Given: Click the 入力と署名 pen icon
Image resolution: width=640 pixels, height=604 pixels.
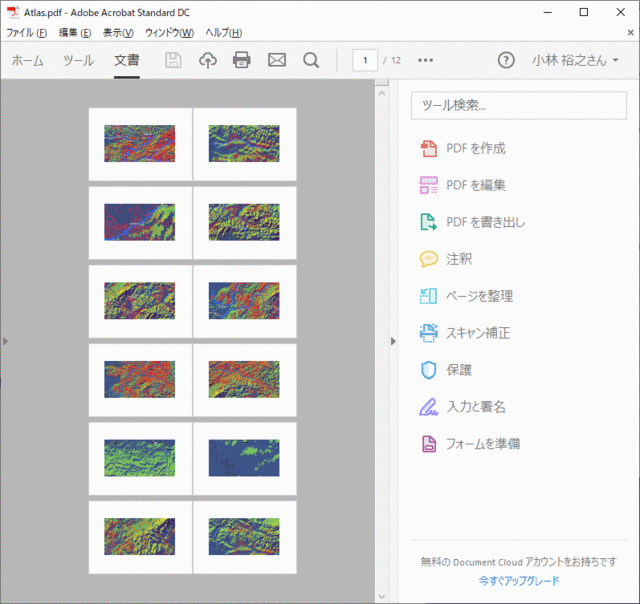Looking at the screenshot, I should pyautogui.click(x=429, y=407).
